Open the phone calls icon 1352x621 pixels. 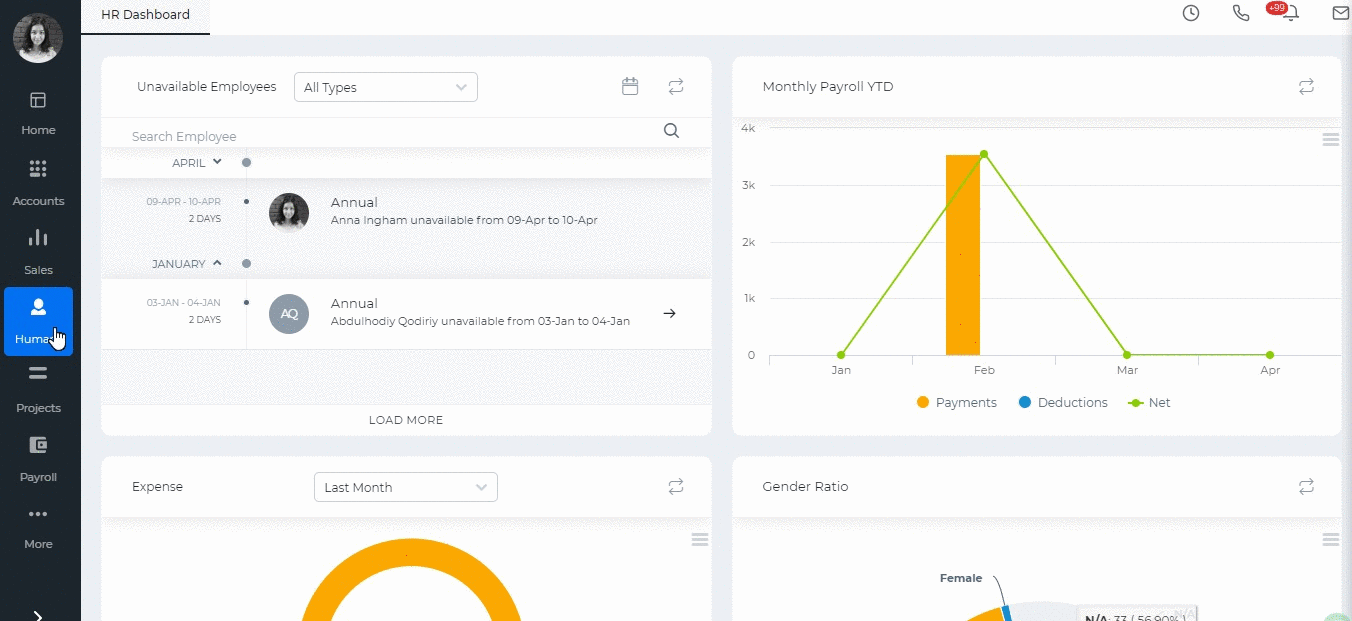click(x=1241, y=13)
